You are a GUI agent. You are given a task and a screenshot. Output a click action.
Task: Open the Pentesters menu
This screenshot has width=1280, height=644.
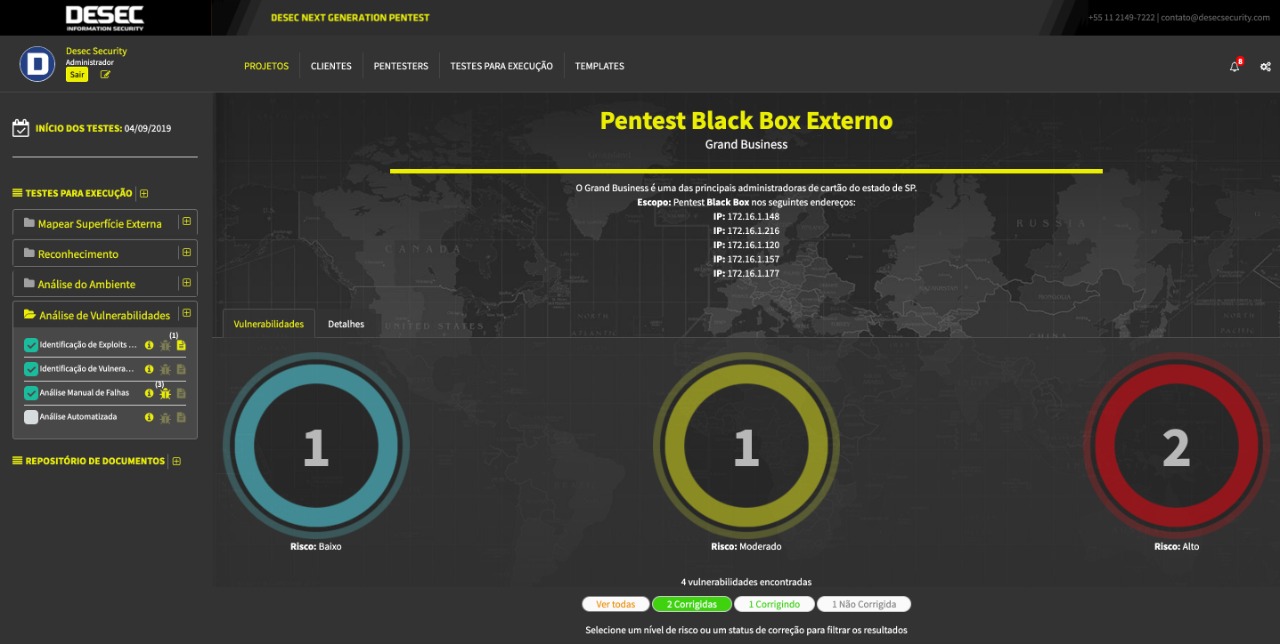(x=401, y=66)
